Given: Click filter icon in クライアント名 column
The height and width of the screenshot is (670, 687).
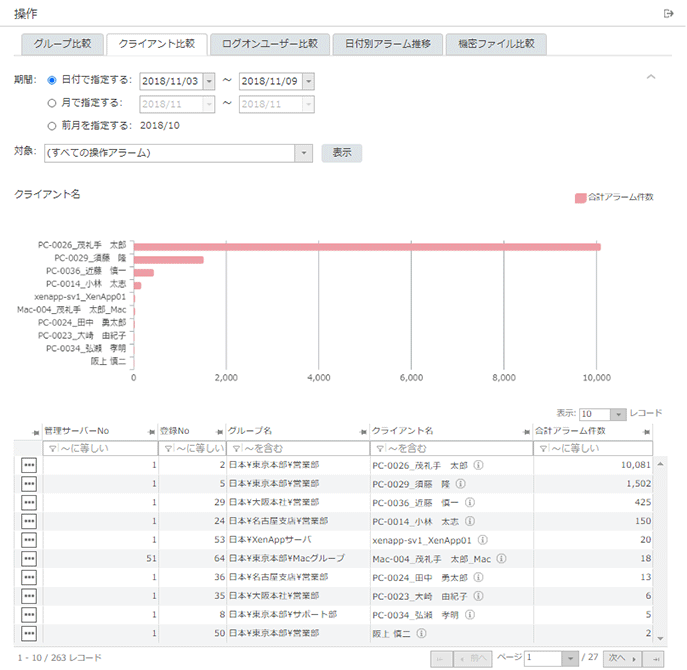Looking at the screenshot, I should (378, 449).
